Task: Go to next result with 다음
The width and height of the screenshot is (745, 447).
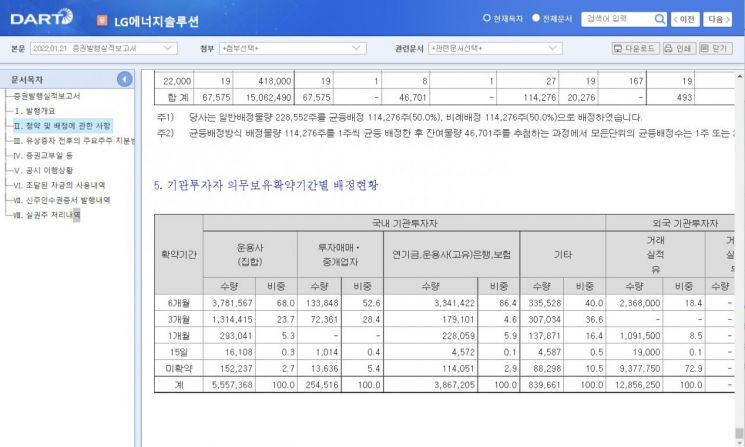Action: pos(717,19)
